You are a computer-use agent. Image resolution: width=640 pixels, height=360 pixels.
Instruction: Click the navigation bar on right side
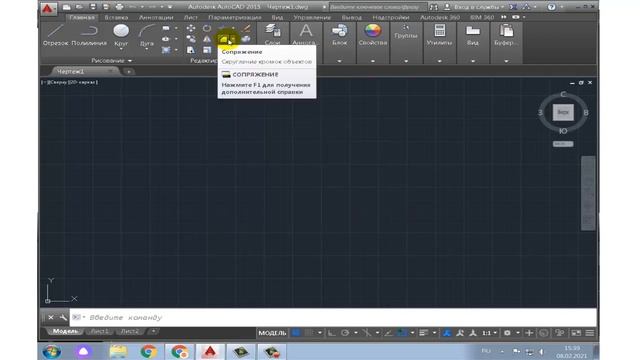[x=588, y=193]
